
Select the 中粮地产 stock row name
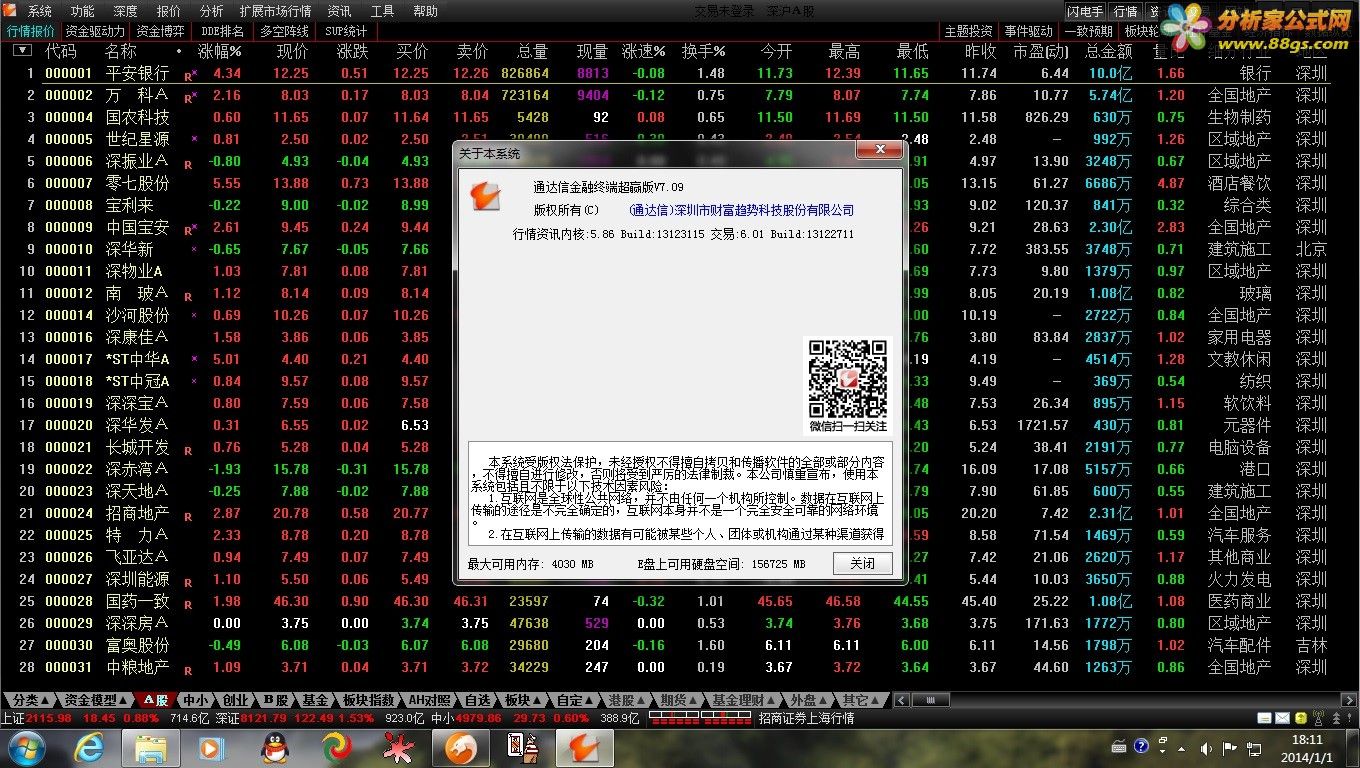[x=137, y=667]
